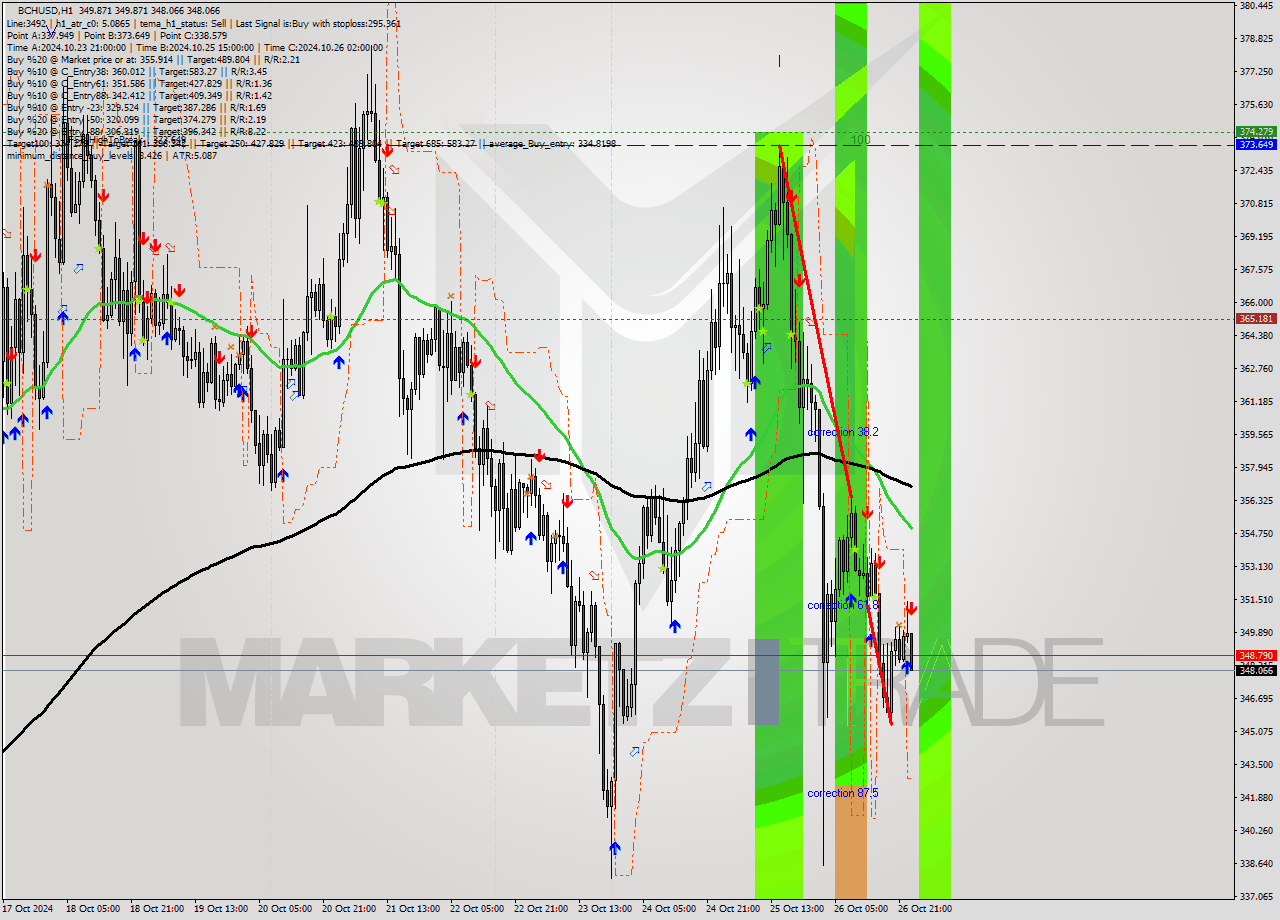Click the 'correction 87.5' chart label
The width and height of the screenshot is (1280, 920).
843,793
